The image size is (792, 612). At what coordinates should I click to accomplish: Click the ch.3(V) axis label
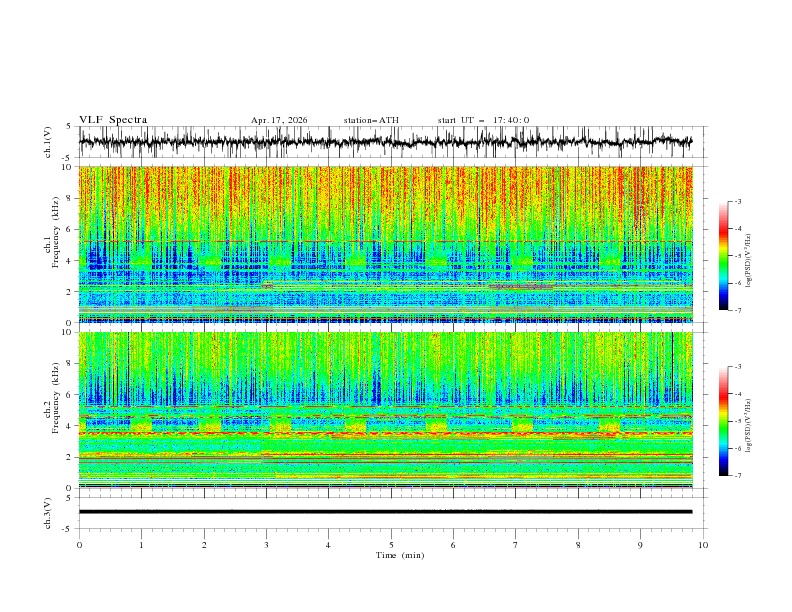(47, 513)
